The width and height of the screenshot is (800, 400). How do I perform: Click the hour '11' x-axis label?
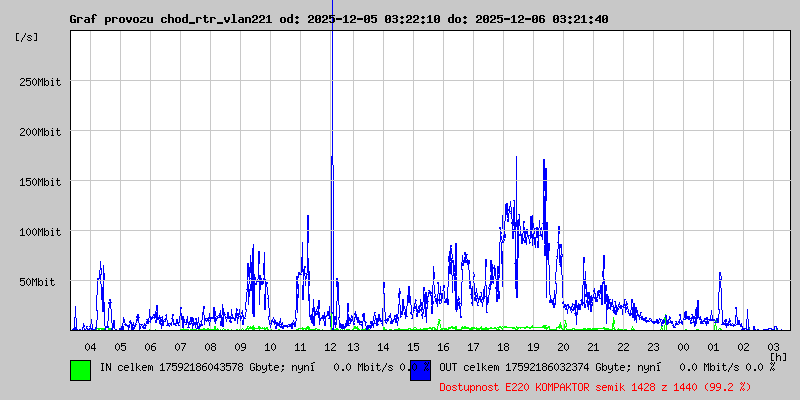pos(301,347)
